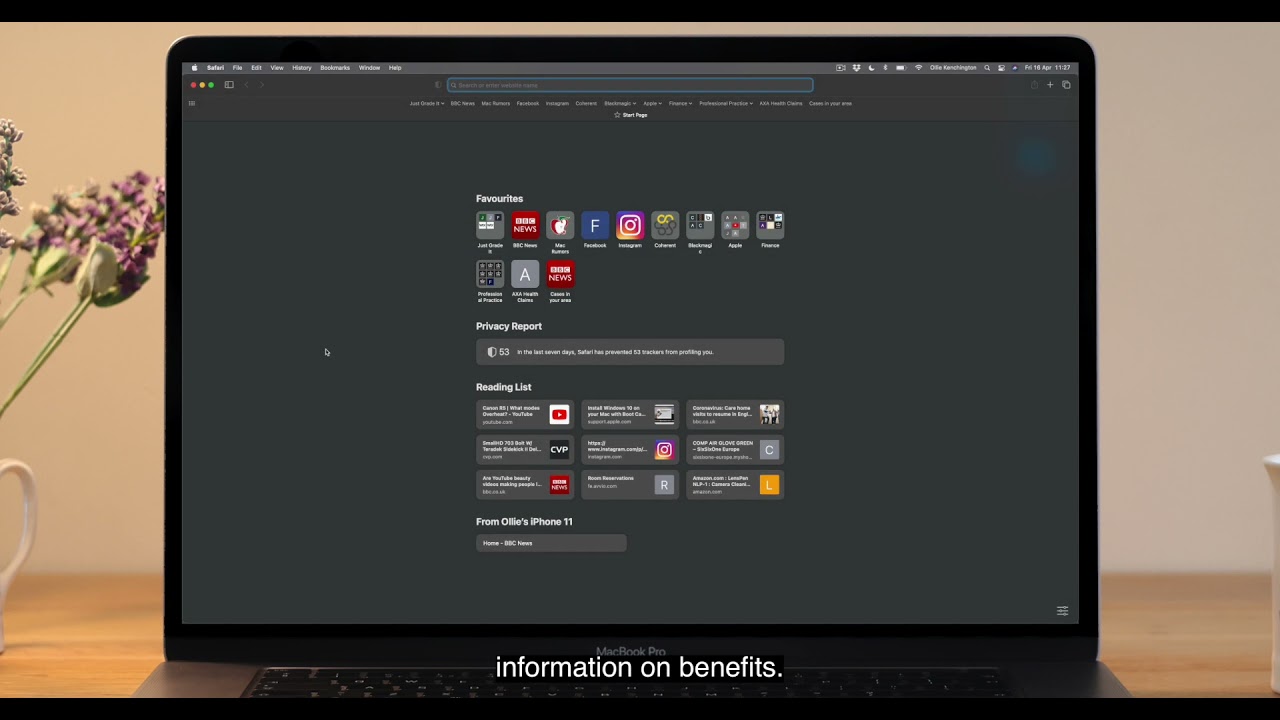
Task: Select the Start Page tab
Action: [x=630, y=115]
